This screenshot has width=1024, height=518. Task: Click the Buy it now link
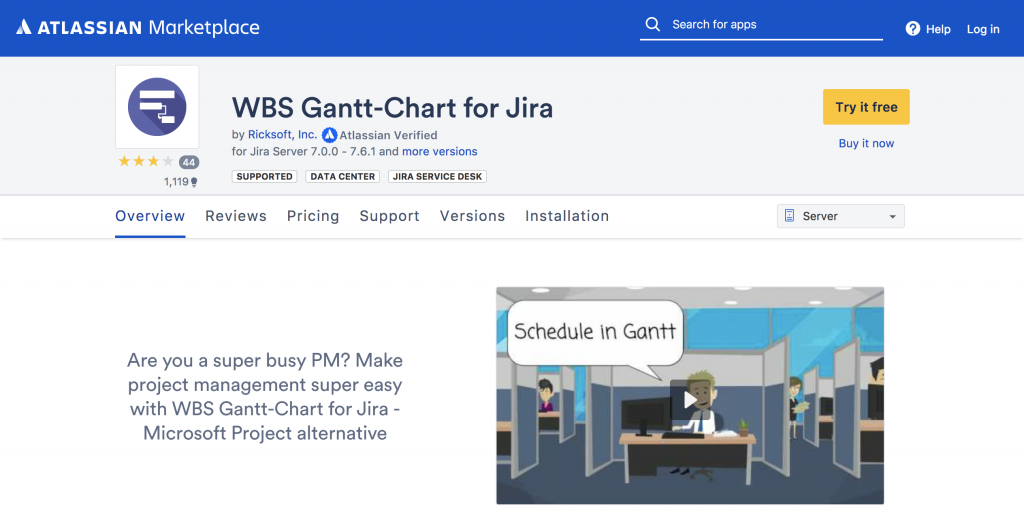(866, 143)
